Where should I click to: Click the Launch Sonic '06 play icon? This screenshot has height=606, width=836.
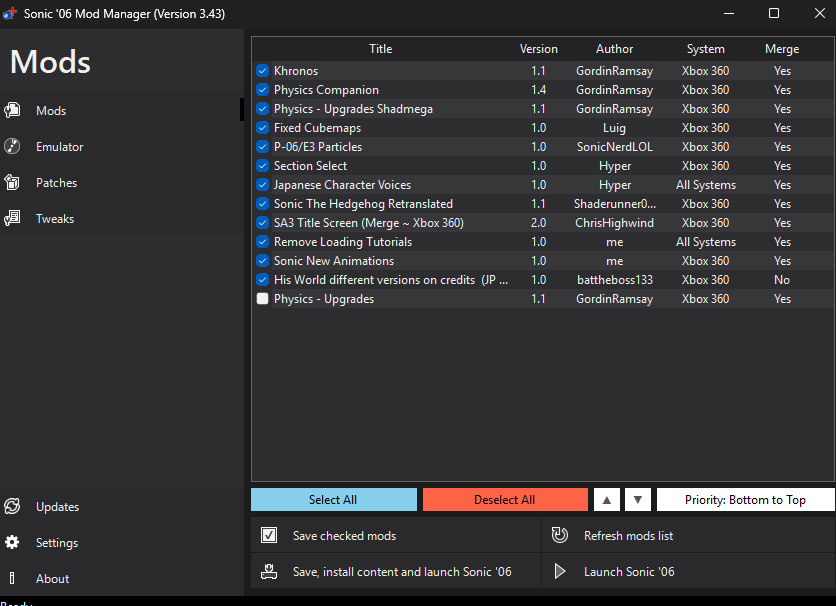[x=560, y=571]
